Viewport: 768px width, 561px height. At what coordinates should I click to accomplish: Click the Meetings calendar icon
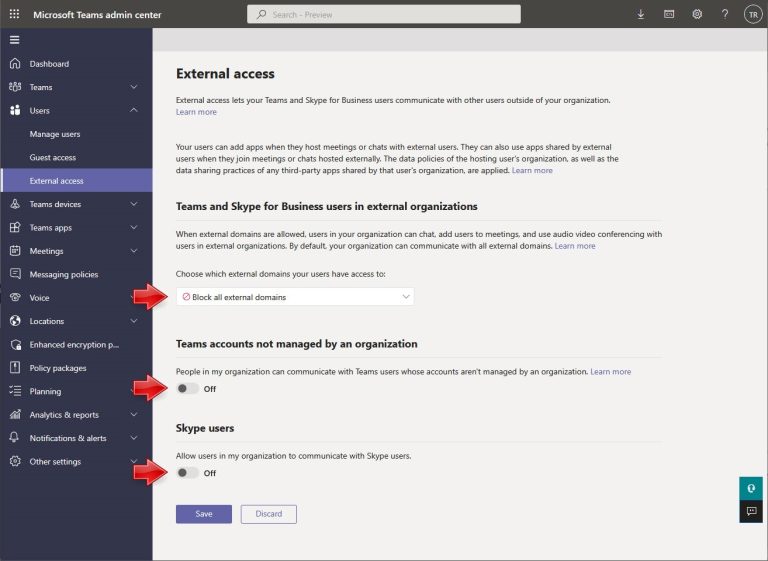click(x=15, y=251)
